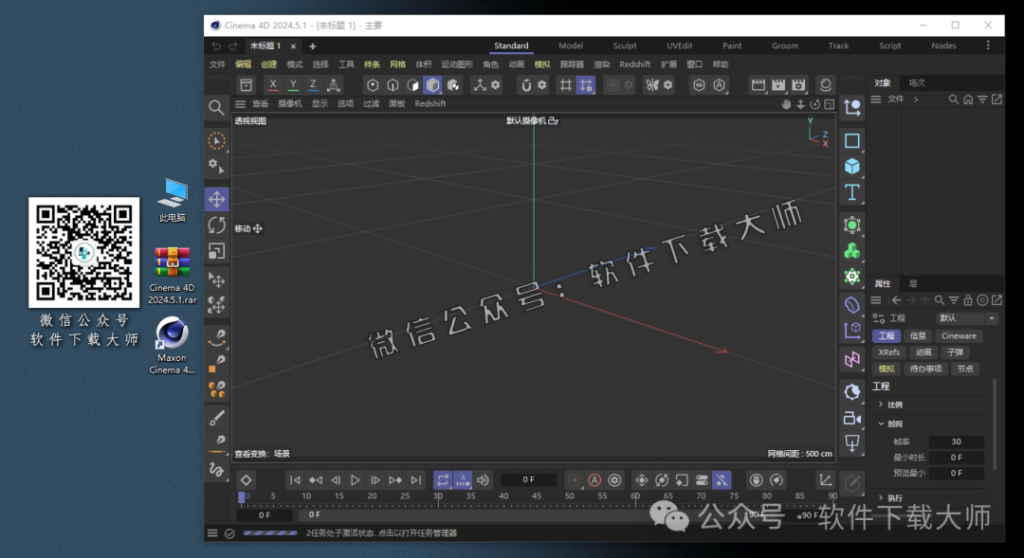Viewport: 1024px width, 558px height.
Task: Switch to the Sculpt layout tab
Action: [x=624, y=46]
